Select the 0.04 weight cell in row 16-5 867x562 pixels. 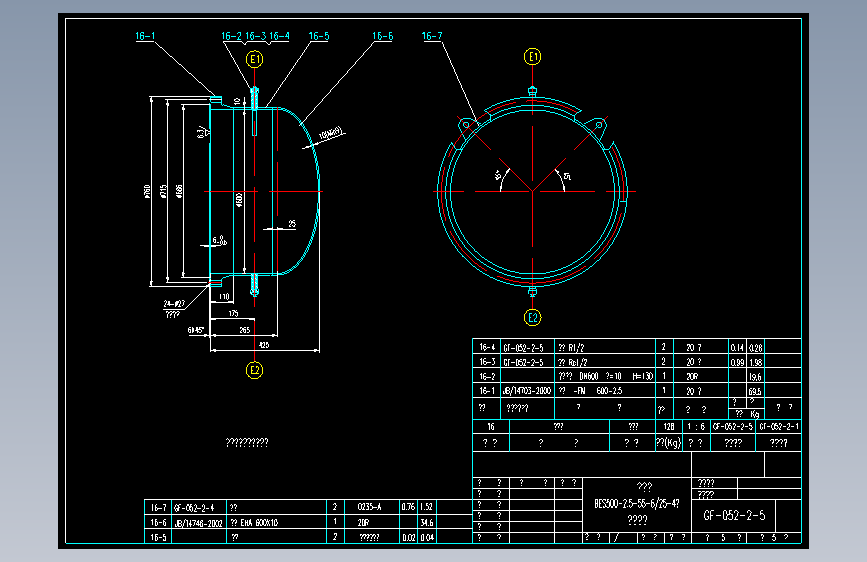(x=427, y=538)
